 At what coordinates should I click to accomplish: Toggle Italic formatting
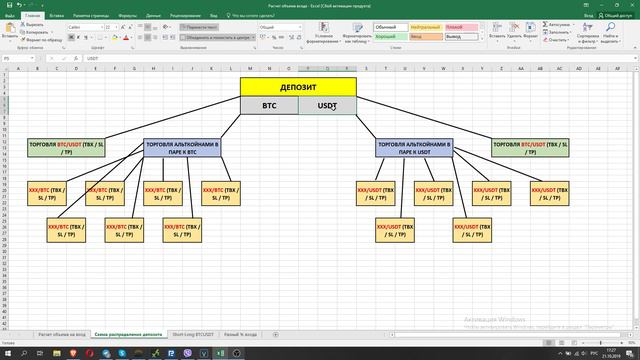click(78, 37)
